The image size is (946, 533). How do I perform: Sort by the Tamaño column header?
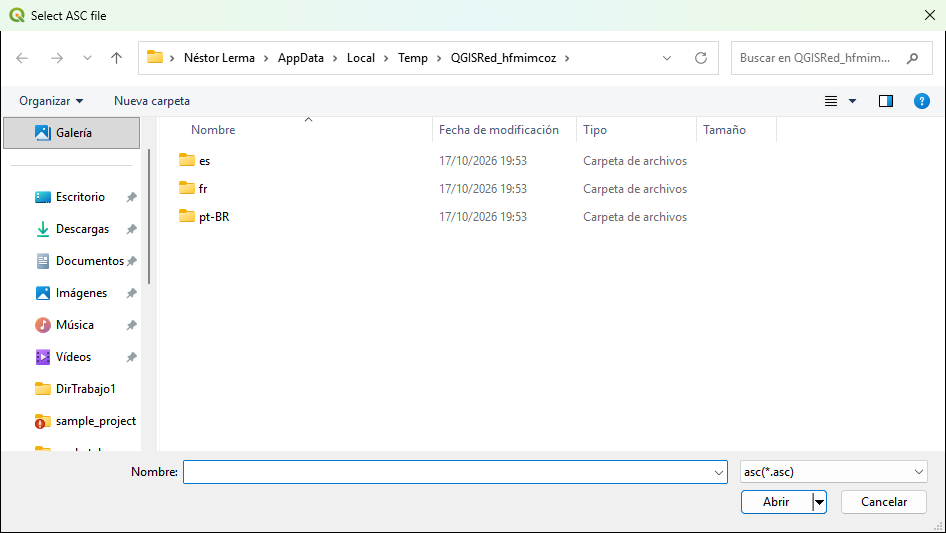tap(725, 130)
